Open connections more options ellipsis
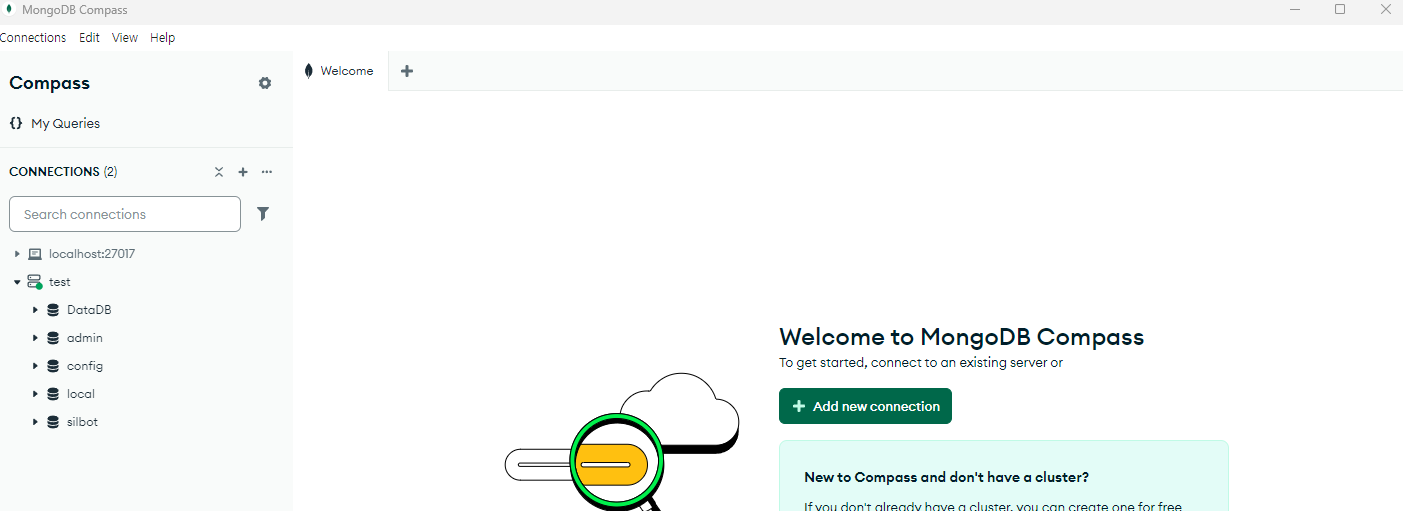1403x511 pixels. [267, 172]
